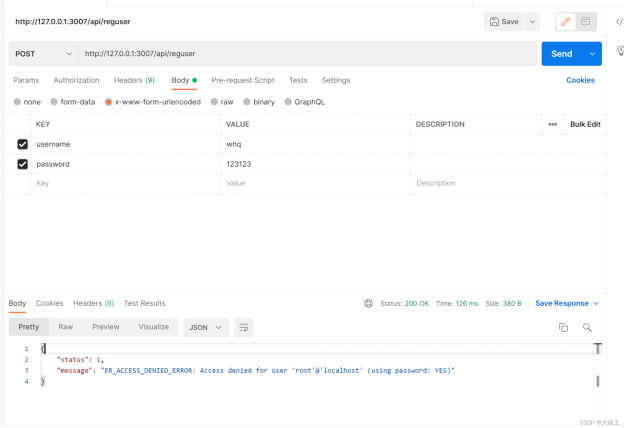Open the Cookies link
This screenshot has height=428, width=624.
[580, 80]
